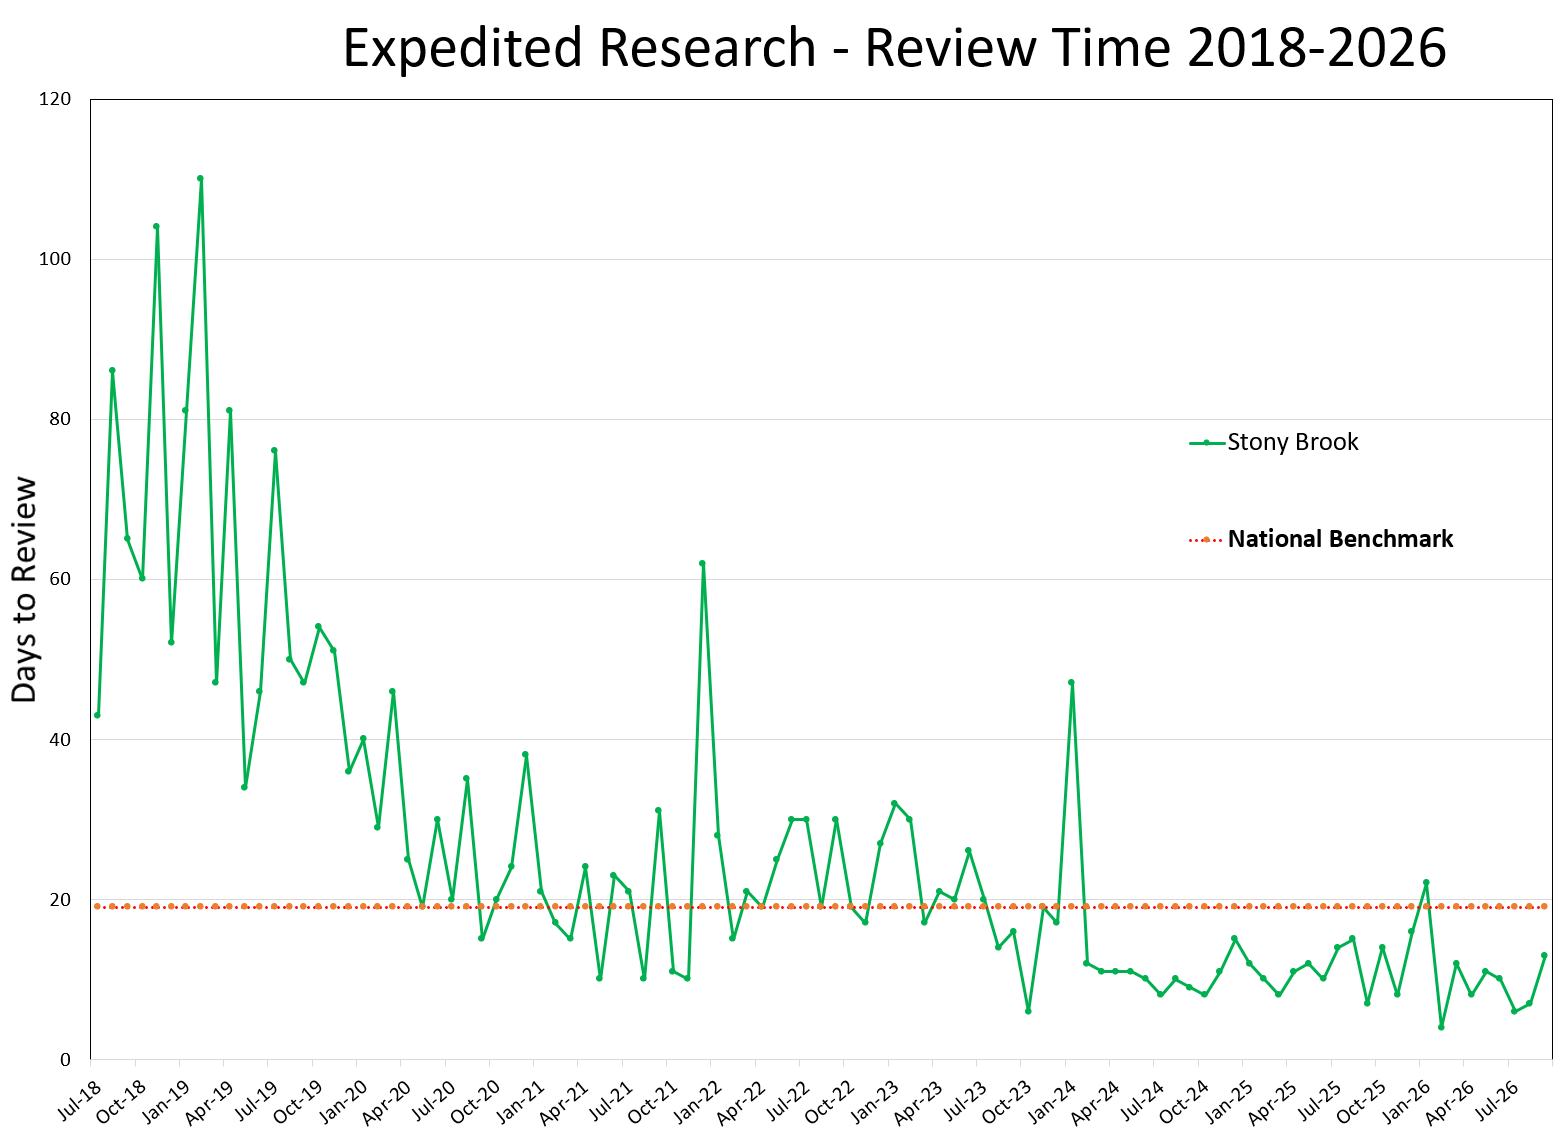Viewport: 1561px width, 1141px height.
Task: Click the "Jan-23" x-axis label
Action: [875, 1100]
